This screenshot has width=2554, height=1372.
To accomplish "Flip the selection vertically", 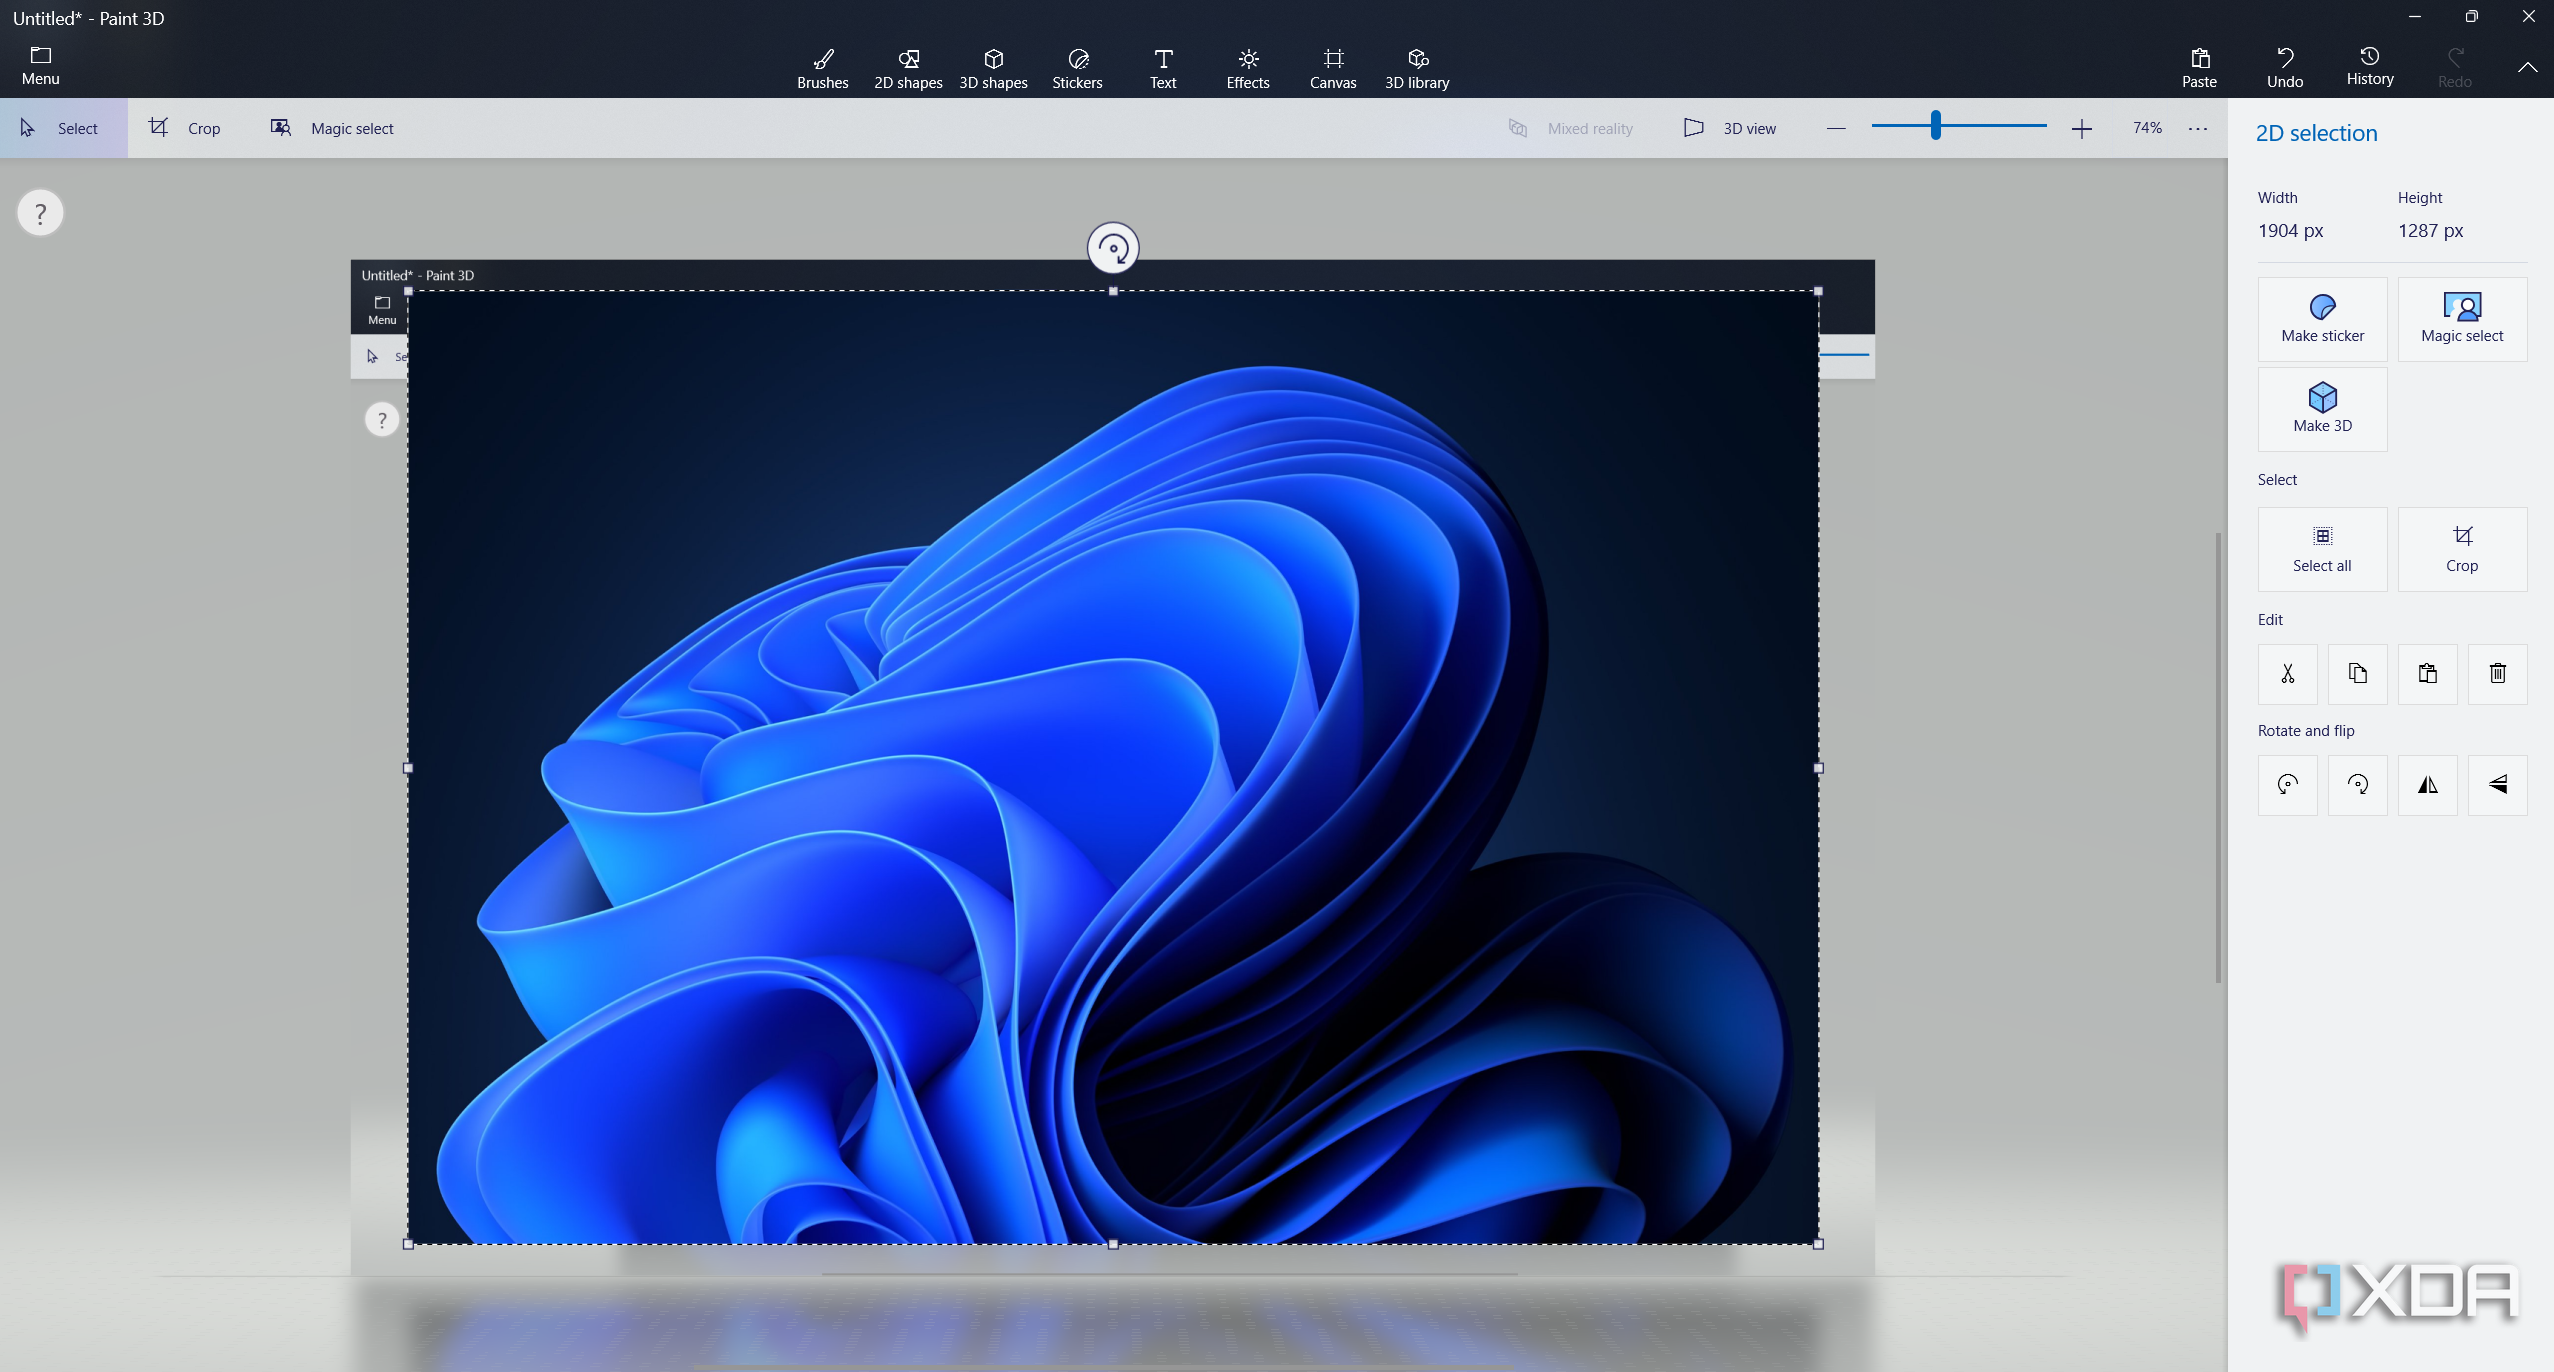I will click(2497, 785).
